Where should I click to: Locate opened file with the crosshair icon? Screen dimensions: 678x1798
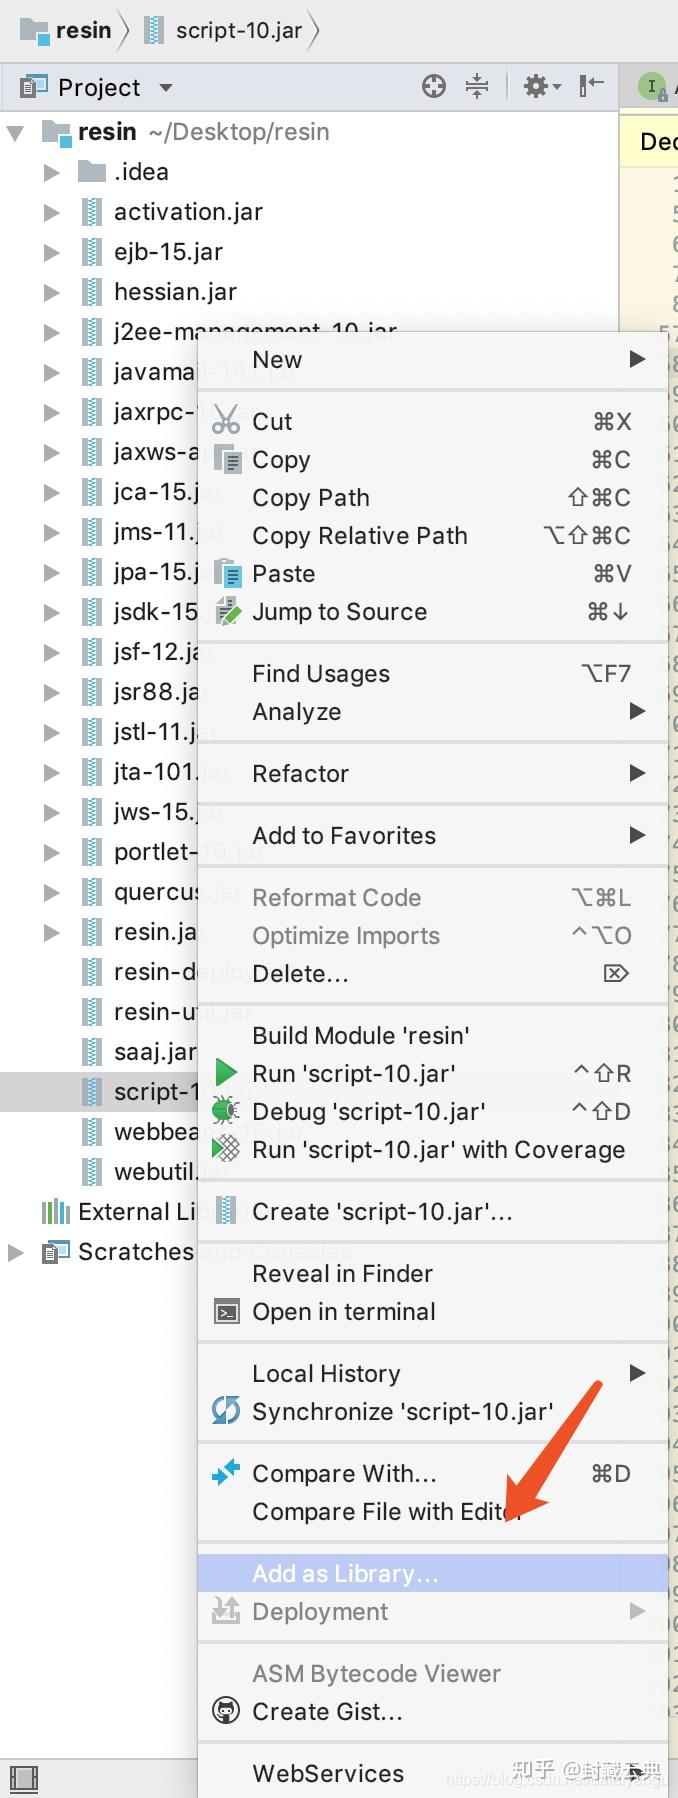[x=433, y=86]
